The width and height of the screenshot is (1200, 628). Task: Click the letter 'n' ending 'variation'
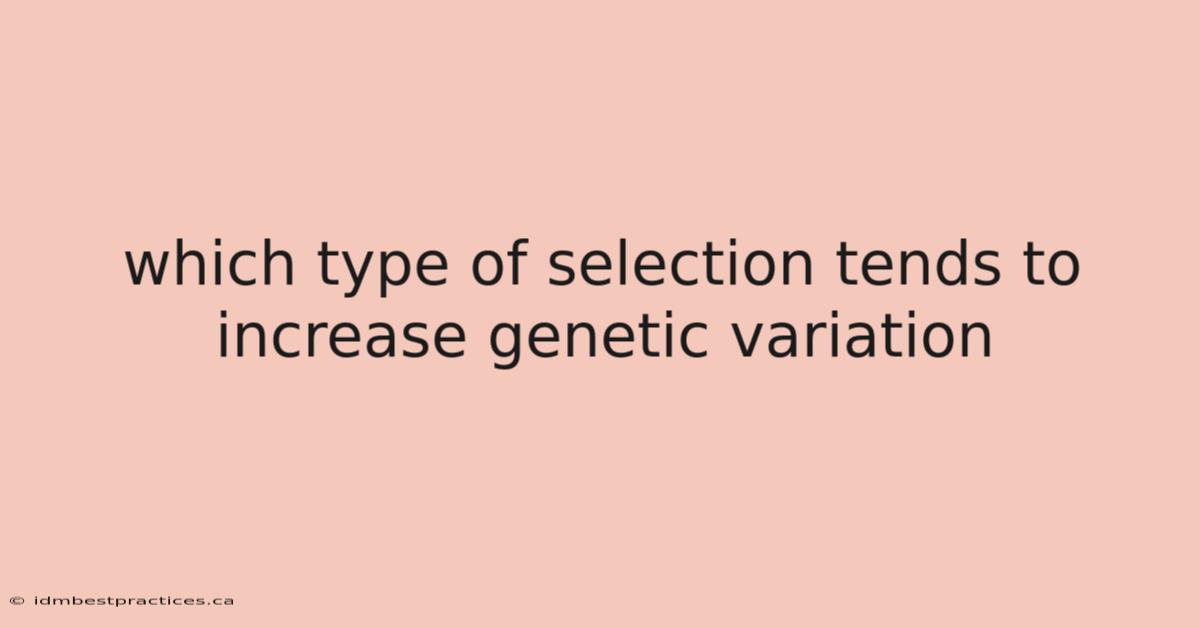[977, 342]
